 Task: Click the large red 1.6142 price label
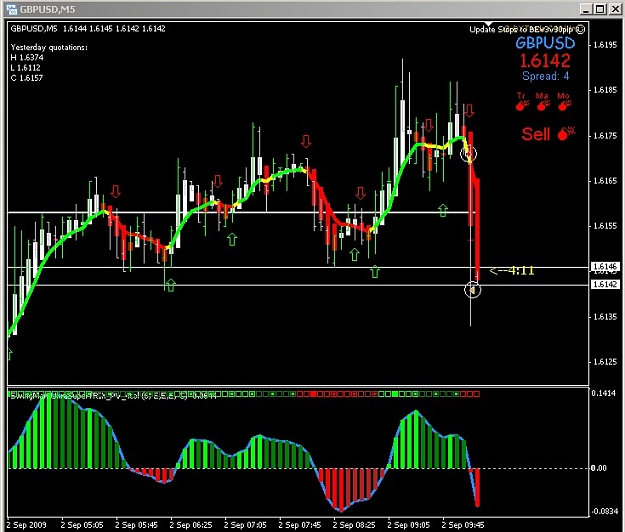pos(545,61)
